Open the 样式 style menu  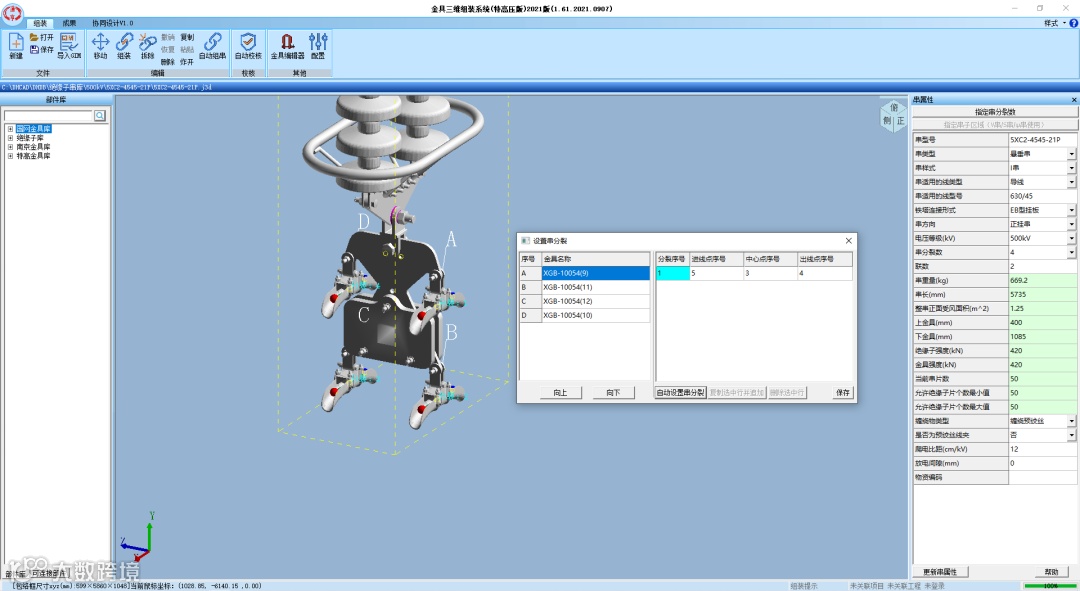coord(1054,23)
